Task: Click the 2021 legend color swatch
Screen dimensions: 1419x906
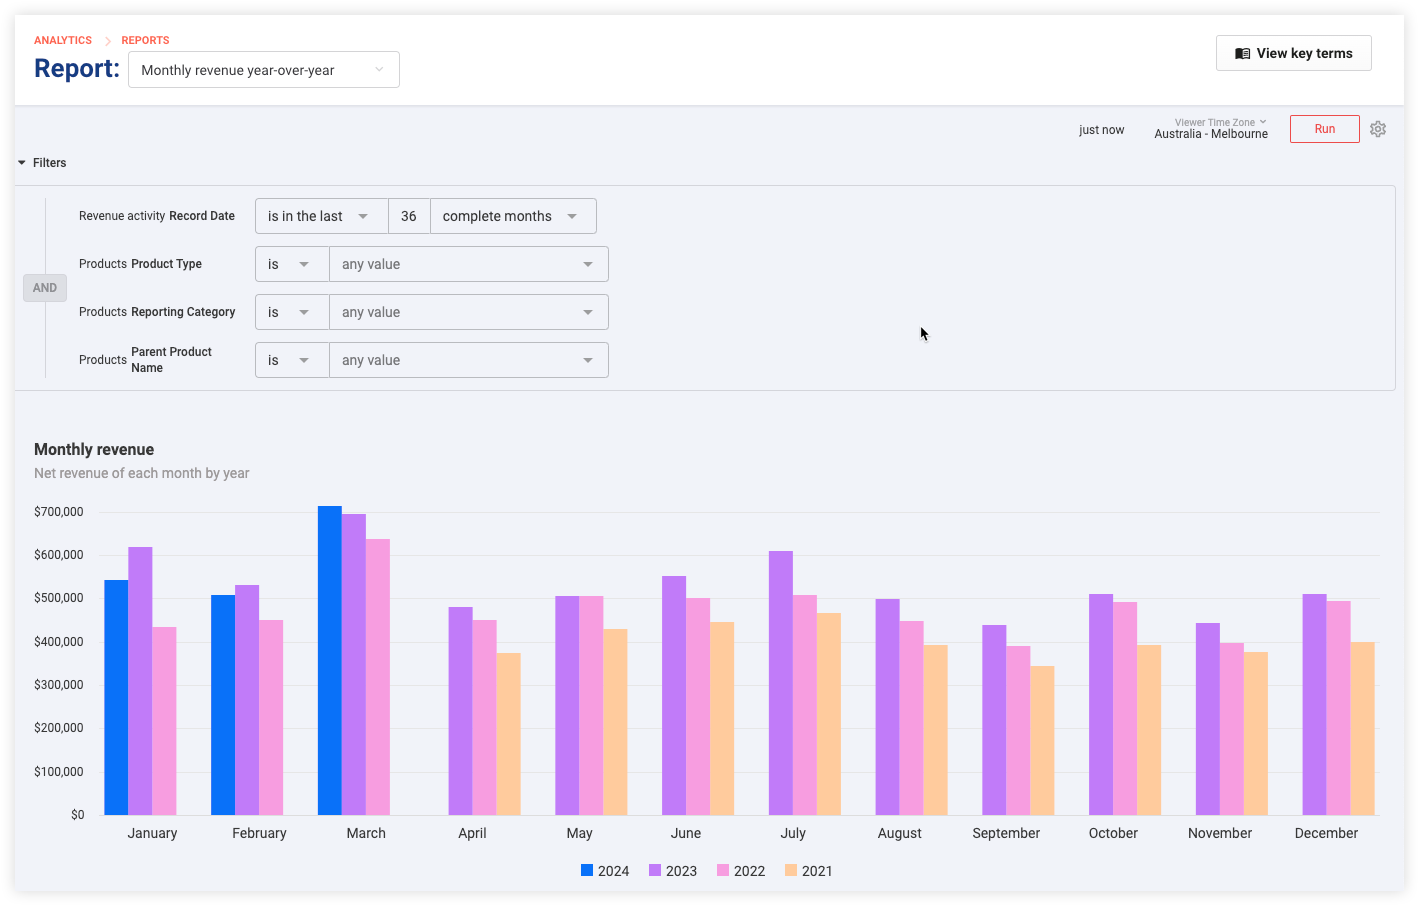Action: tap(791, 871)
